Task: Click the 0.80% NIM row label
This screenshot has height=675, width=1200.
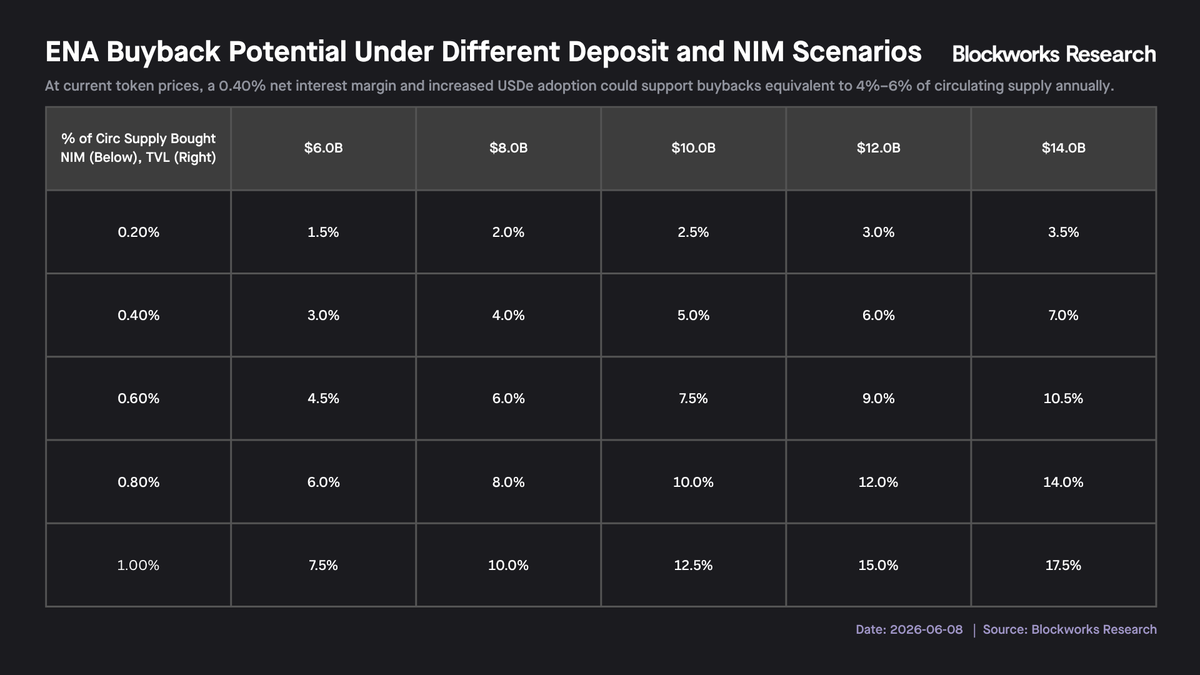Action: pos(138,482)
